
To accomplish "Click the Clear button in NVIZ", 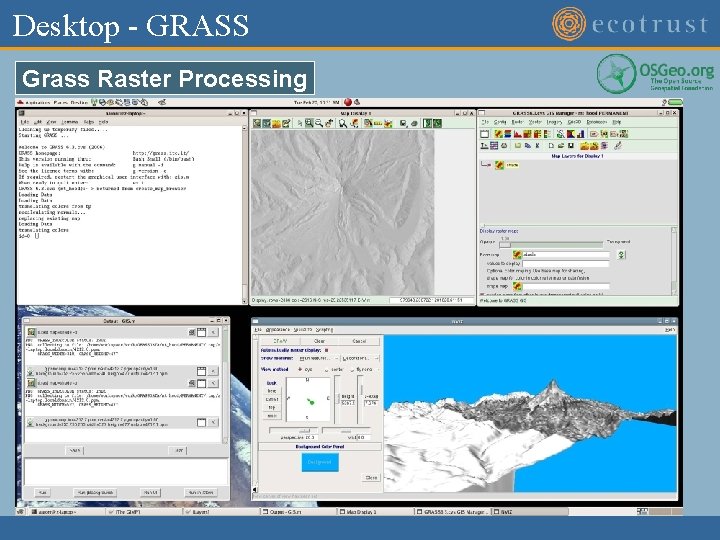I will point(319,341).
